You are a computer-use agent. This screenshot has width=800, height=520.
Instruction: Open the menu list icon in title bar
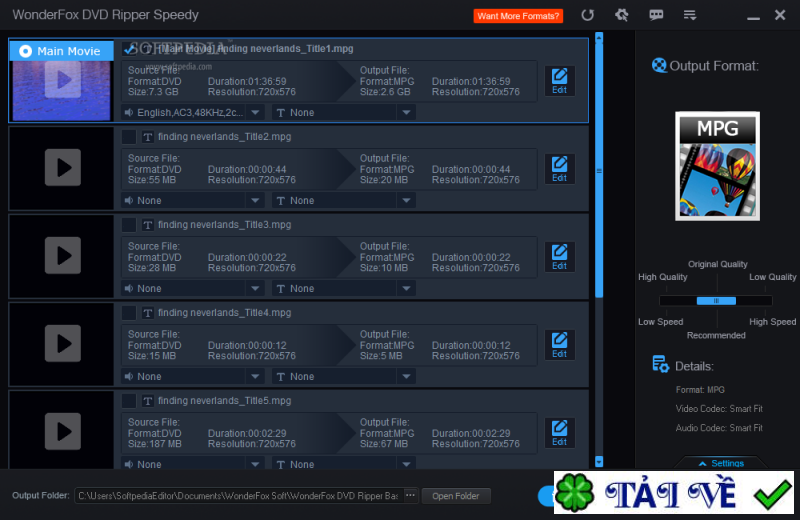[x=690, y=15]
